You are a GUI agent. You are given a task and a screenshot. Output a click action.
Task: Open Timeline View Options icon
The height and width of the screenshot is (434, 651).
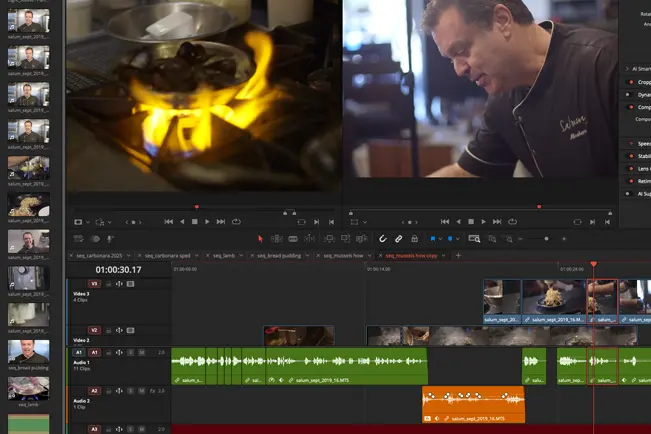click(x=78, y=239)
